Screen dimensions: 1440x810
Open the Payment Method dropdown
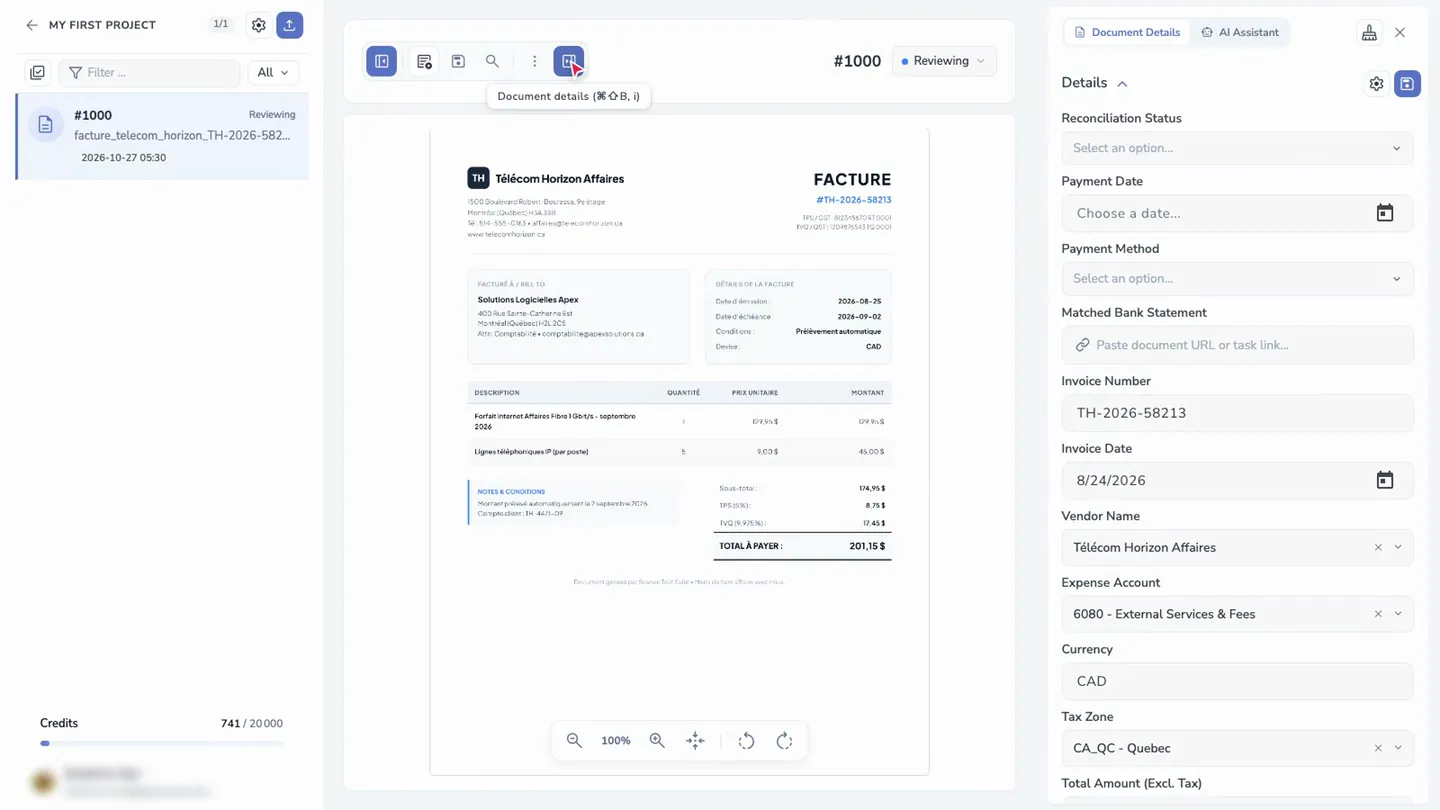coord(1237,279)
